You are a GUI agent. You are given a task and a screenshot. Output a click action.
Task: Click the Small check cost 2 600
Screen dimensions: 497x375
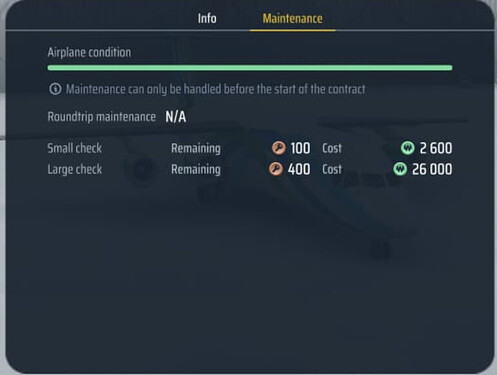[x=436, y=148]
